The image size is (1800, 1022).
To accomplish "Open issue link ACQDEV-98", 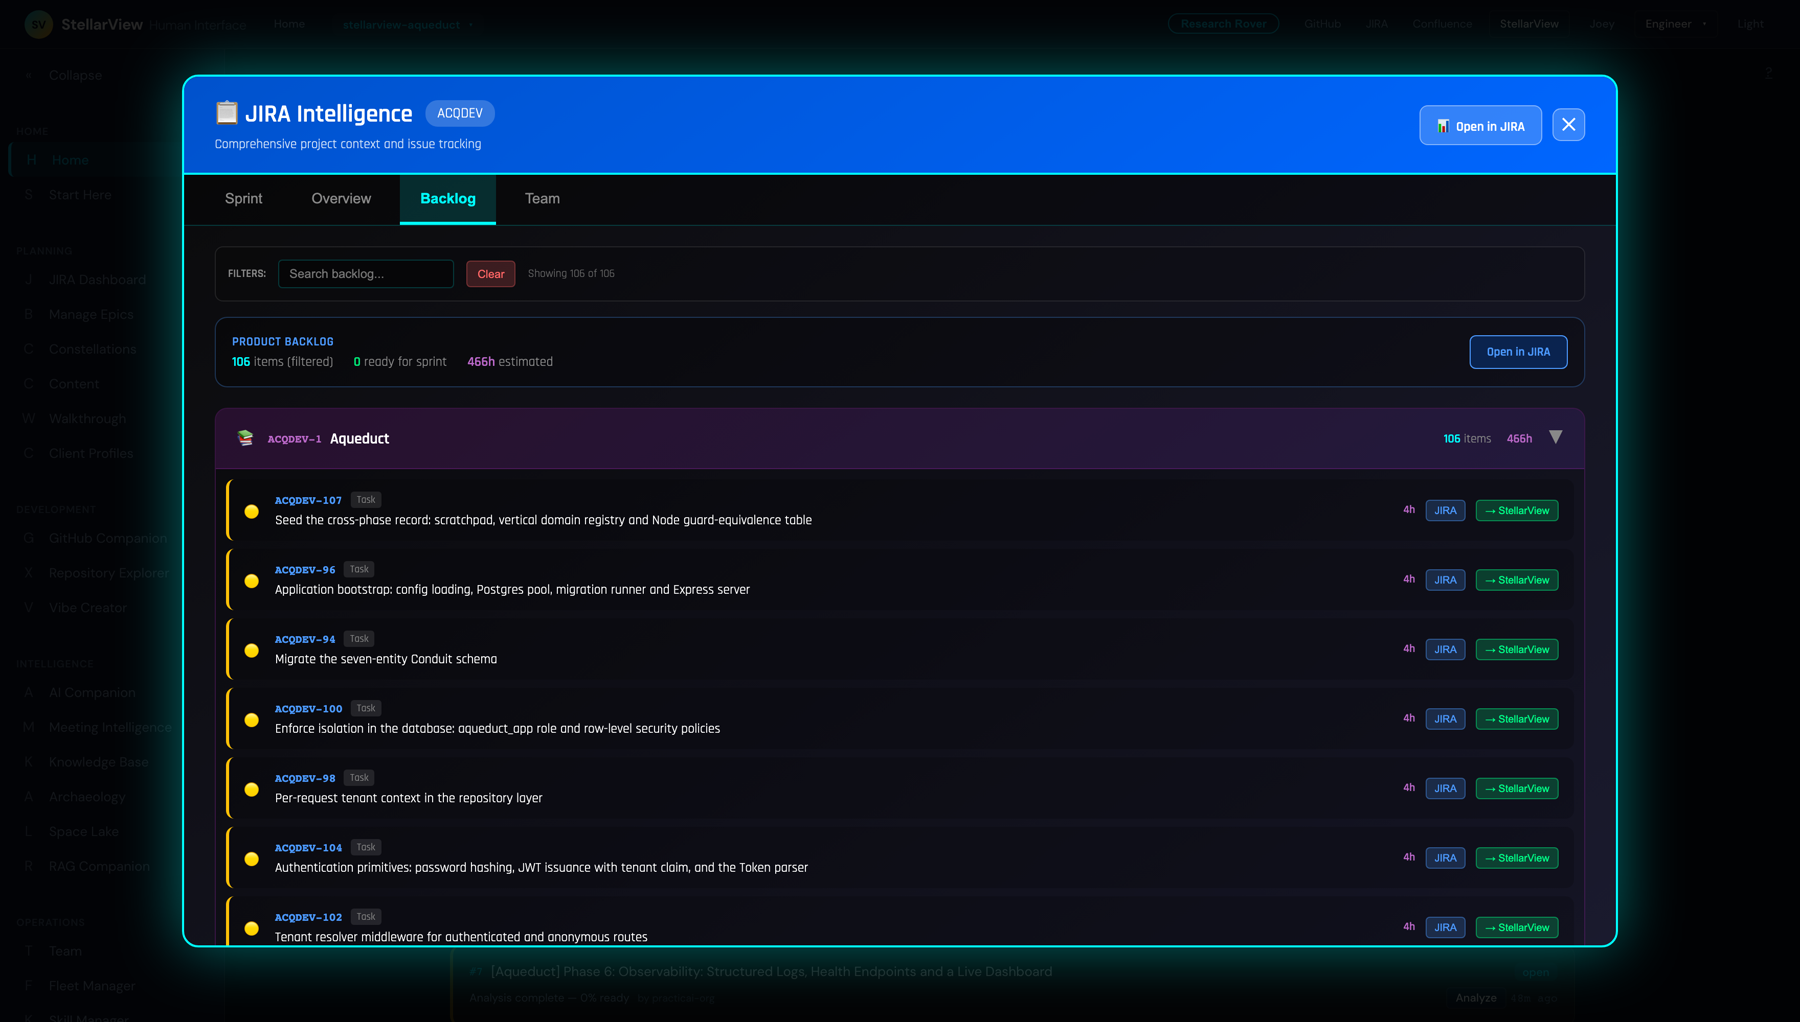I will [305, 778].
